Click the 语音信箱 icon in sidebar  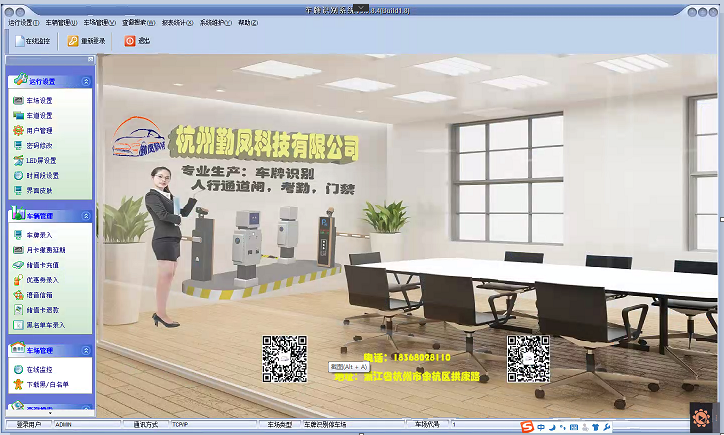[18, 295]
